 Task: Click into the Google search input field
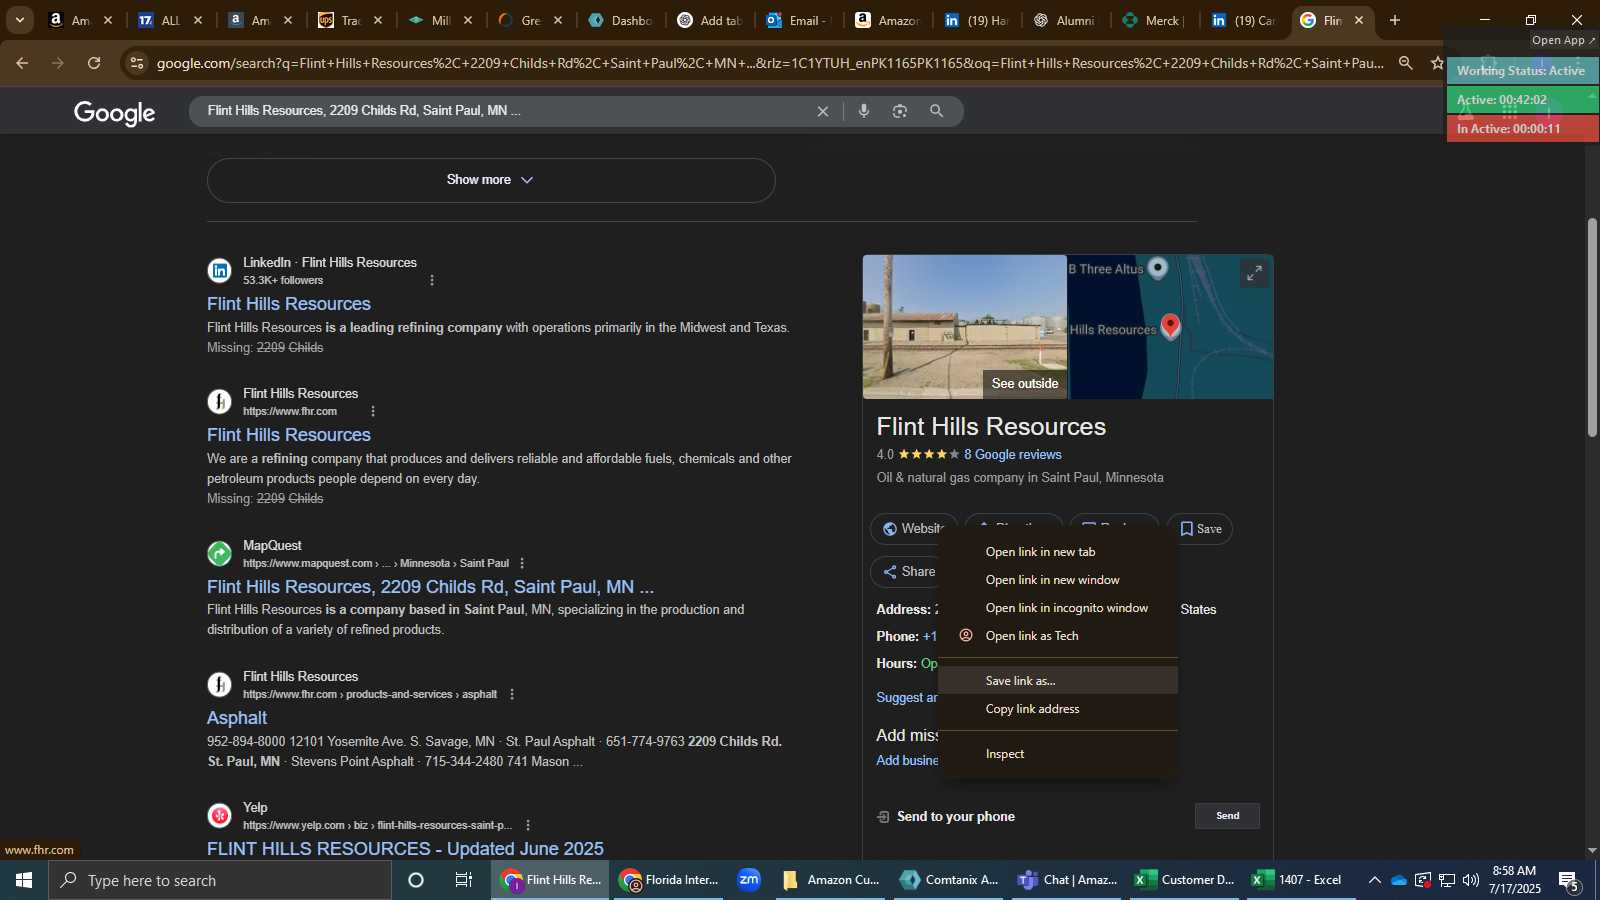(505, 111)
